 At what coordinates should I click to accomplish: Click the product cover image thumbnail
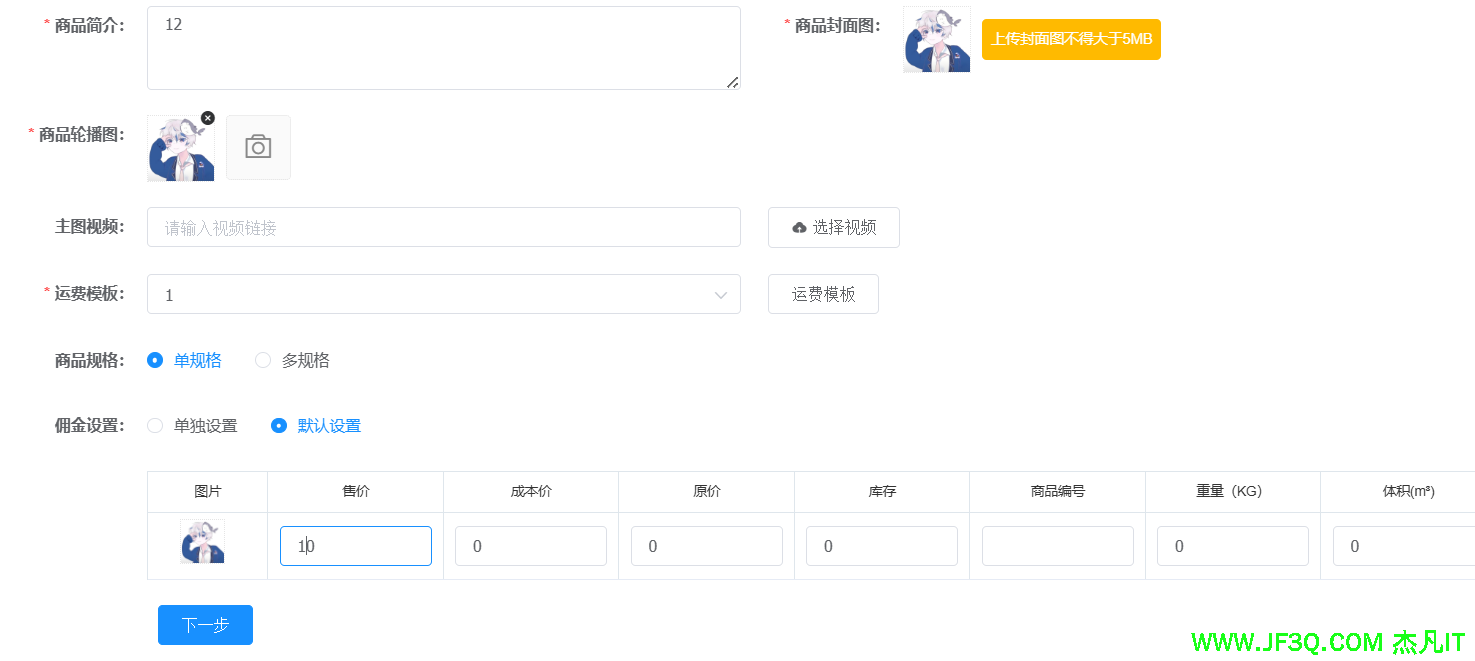tap(936, 40)
